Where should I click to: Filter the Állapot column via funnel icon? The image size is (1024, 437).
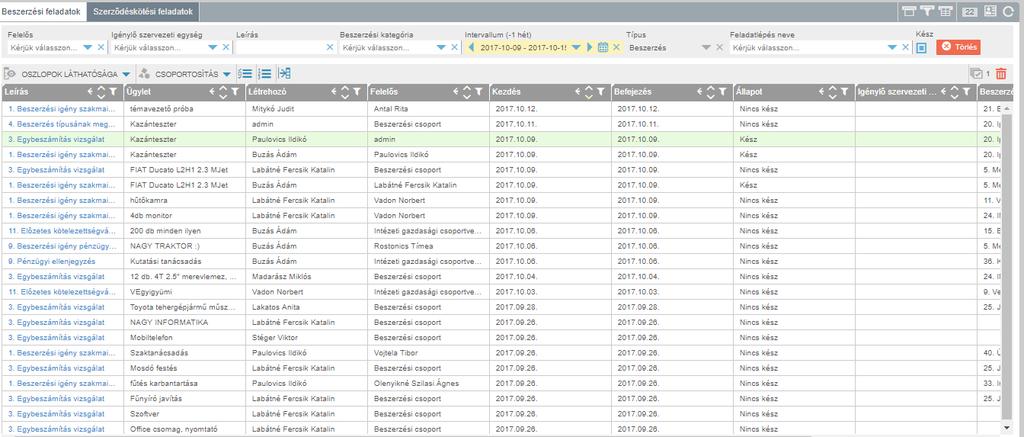(x=844, y=93)
